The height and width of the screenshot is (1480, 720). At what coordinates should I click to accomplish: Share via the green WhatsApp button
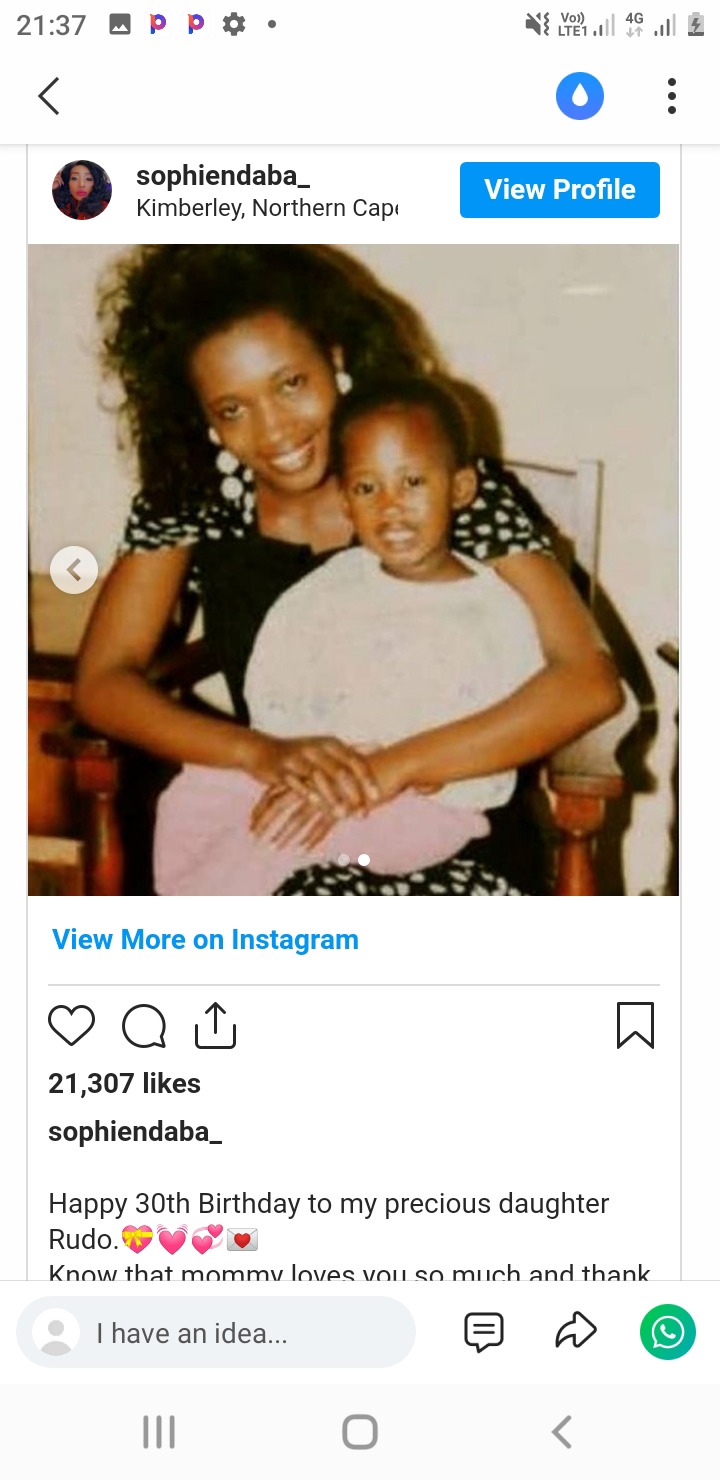668,1332
